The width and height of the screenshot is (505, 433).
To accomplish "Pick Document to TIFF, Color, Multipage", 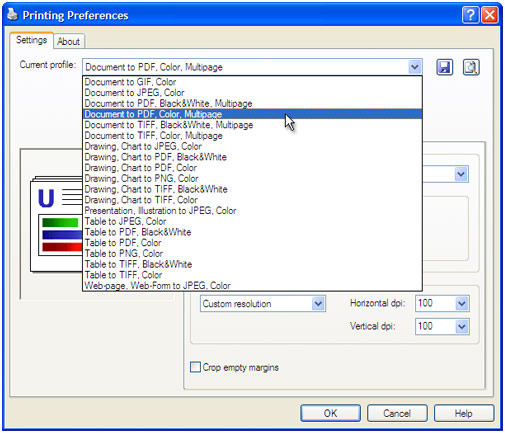I will tap(252, 136).
